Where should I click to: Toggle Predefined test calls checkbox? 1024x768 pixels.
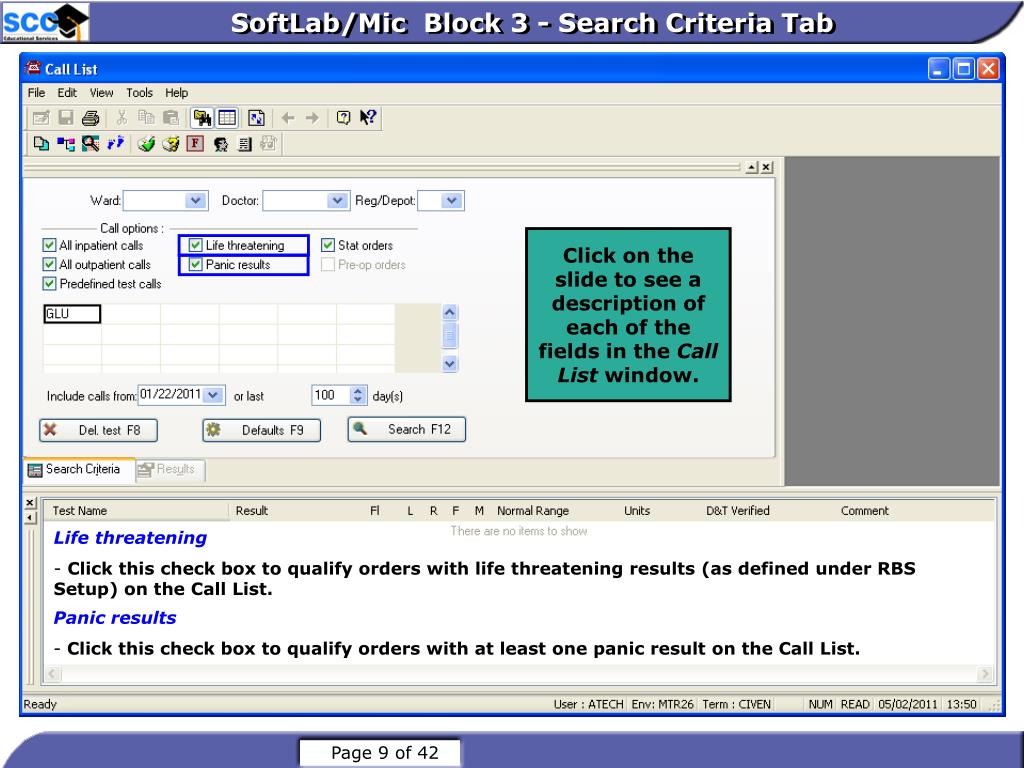pyautogui.click(x=49, y=283)
